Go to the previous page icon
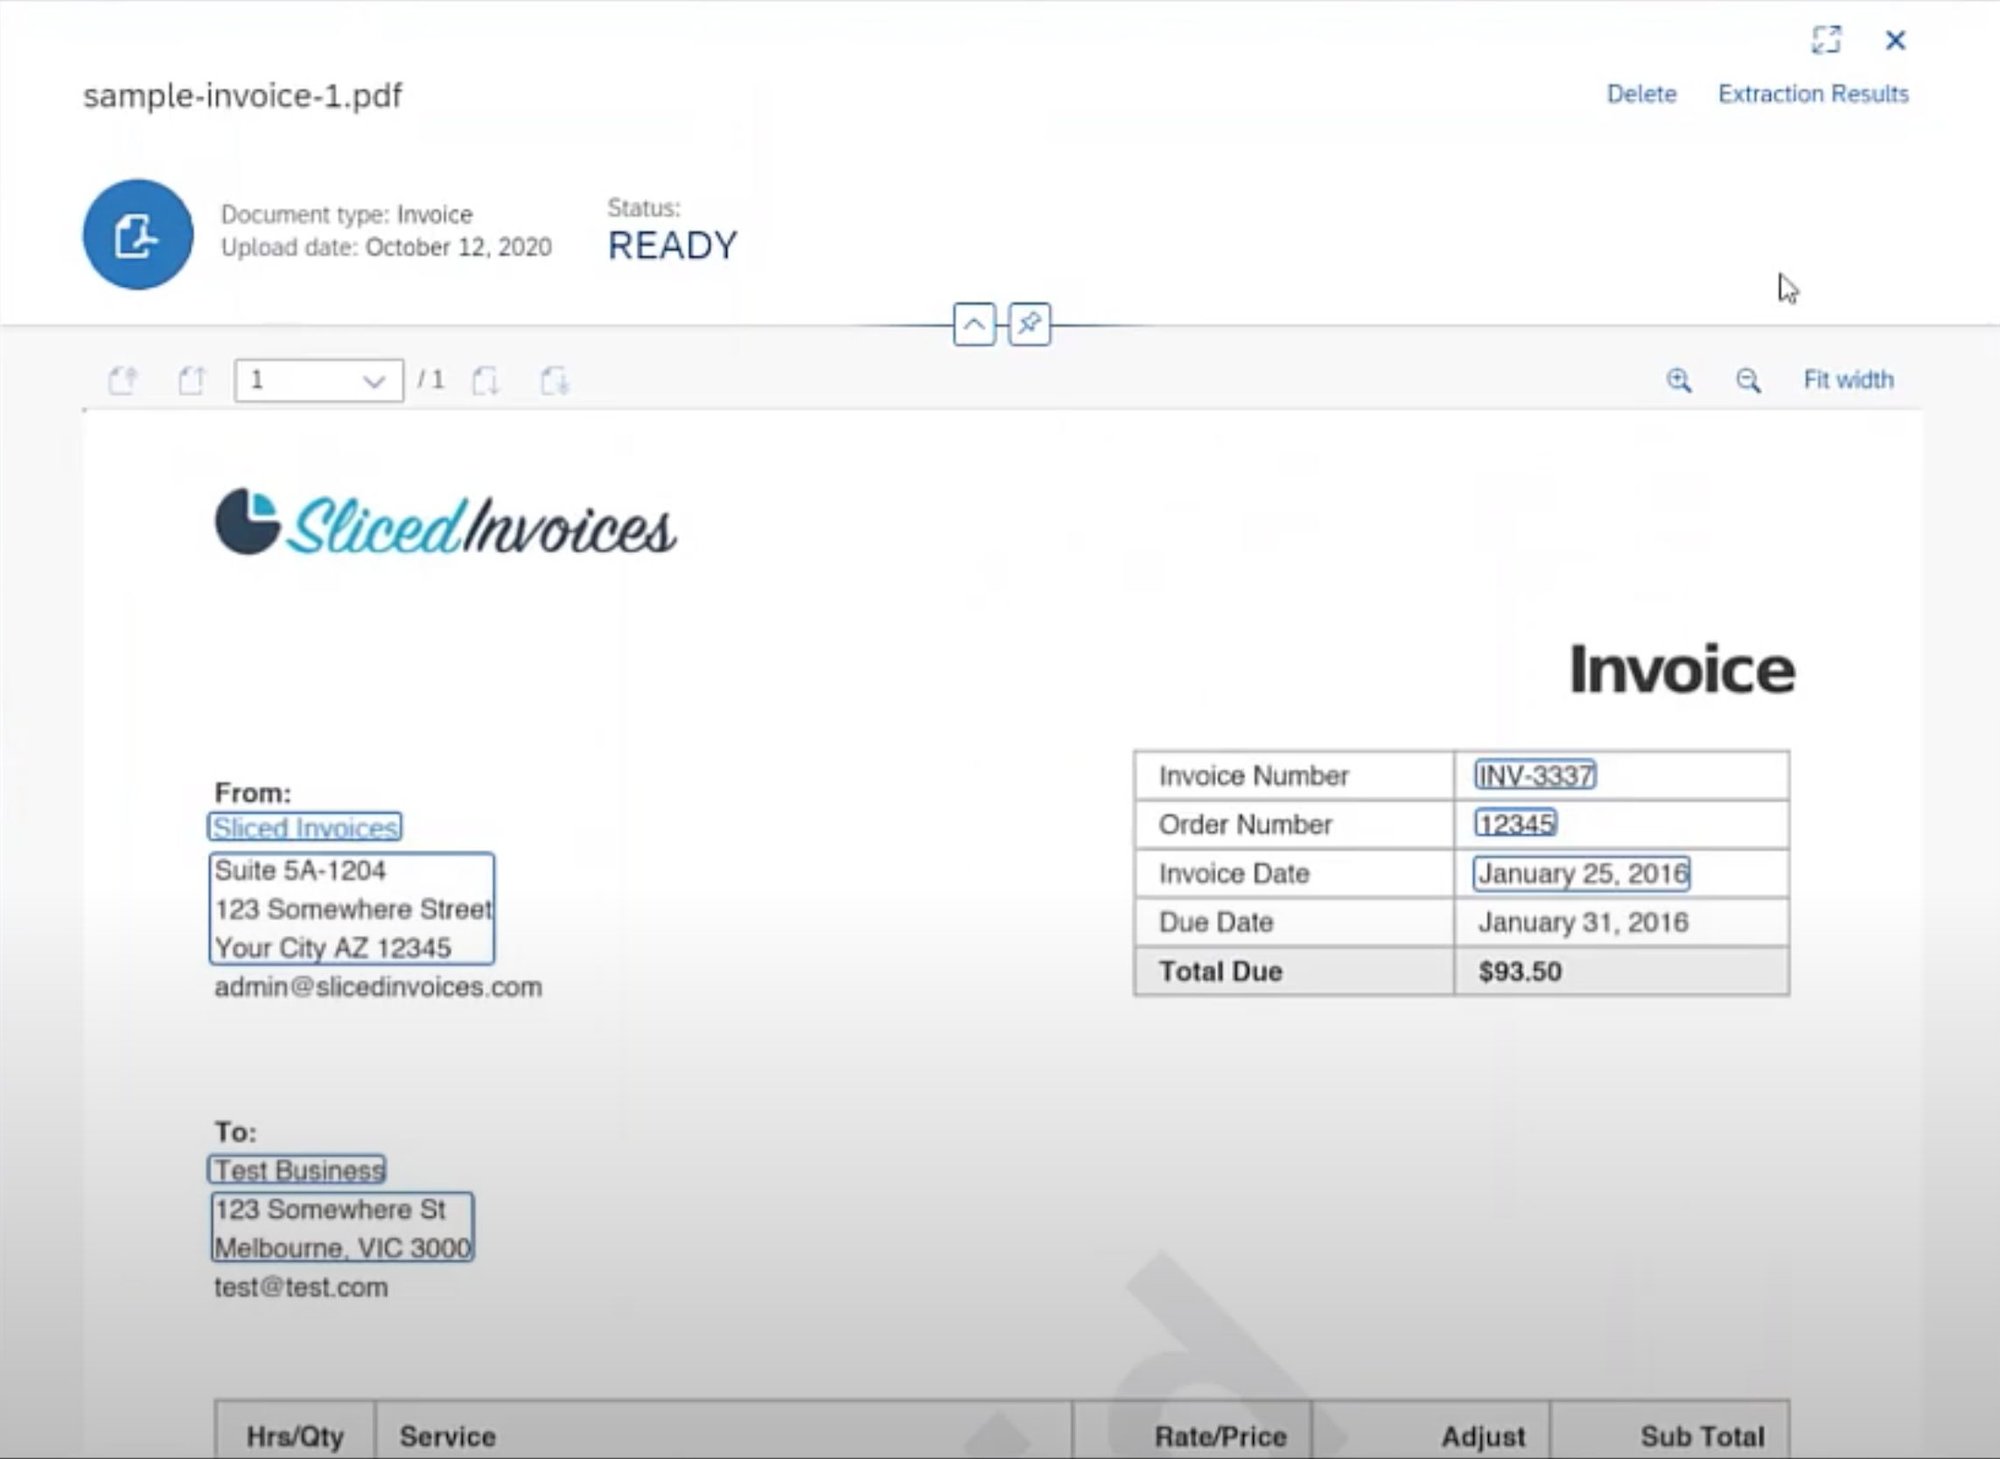The height and width of the screenshot is (1459, 2000). pos(191,380)
